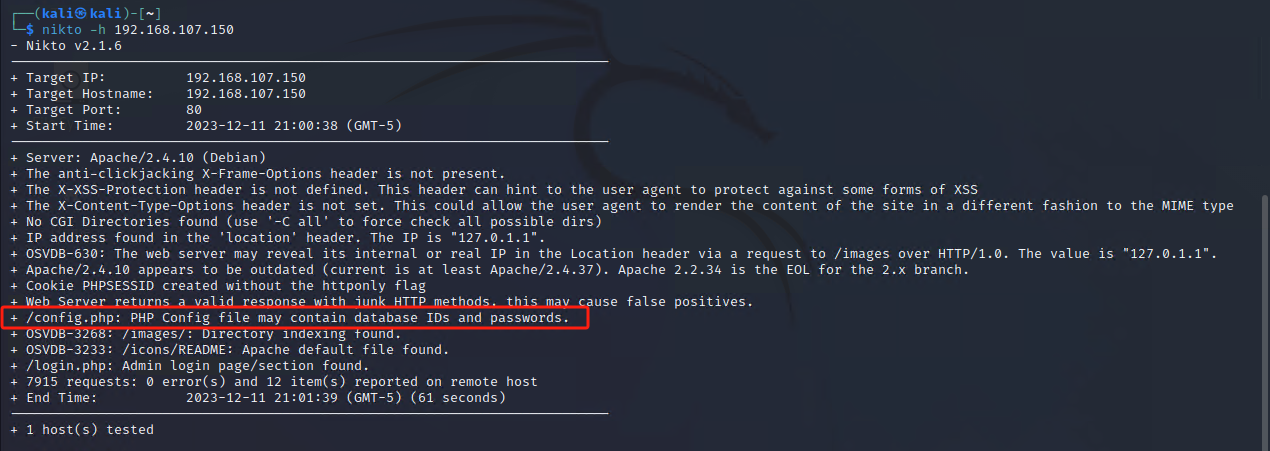Click the End Time line
The width and height of the screenshot is (1270, 451).
point(258,398)
